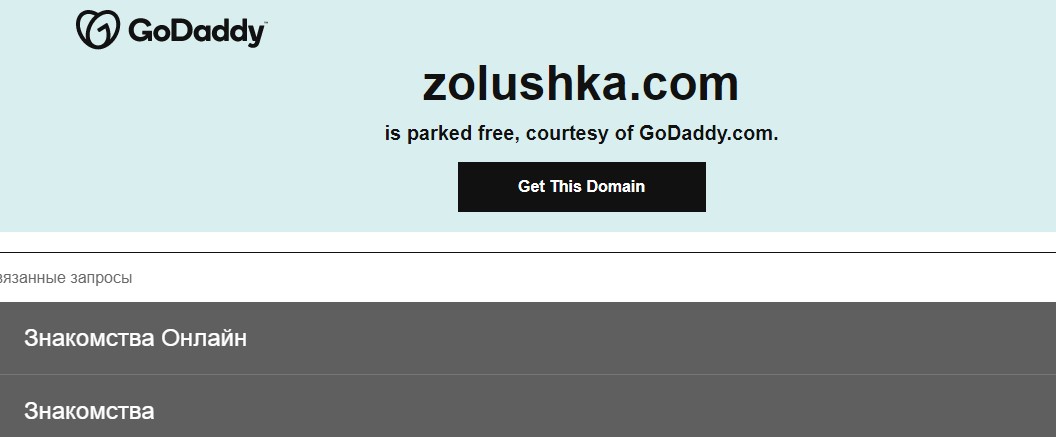
Task: Select the zolushka.com domain heading
Action: pyautogui.click(x=581, y=83)
